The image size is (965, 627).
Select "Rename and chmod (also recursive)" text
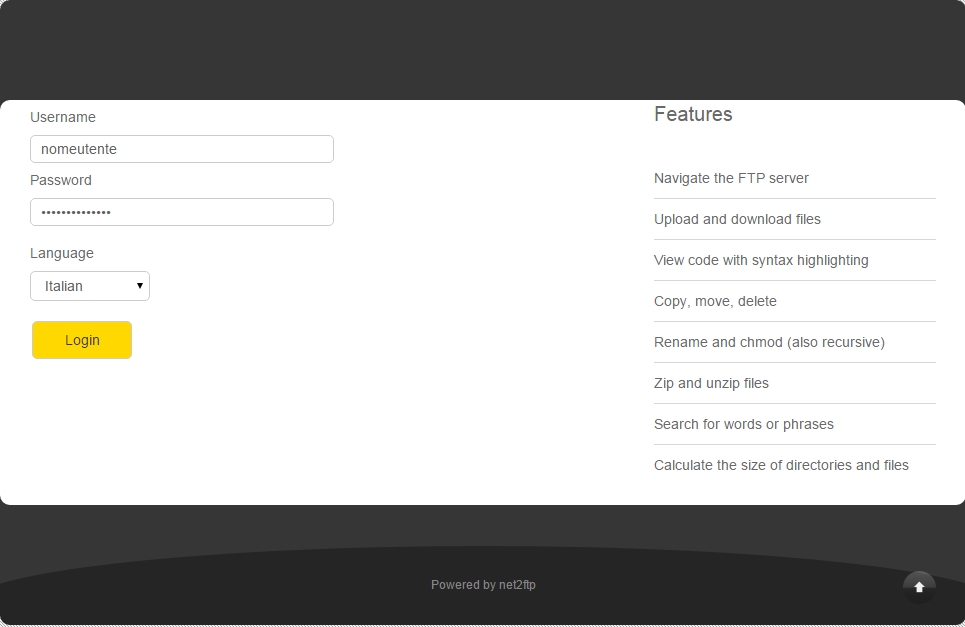coord(769,342)
